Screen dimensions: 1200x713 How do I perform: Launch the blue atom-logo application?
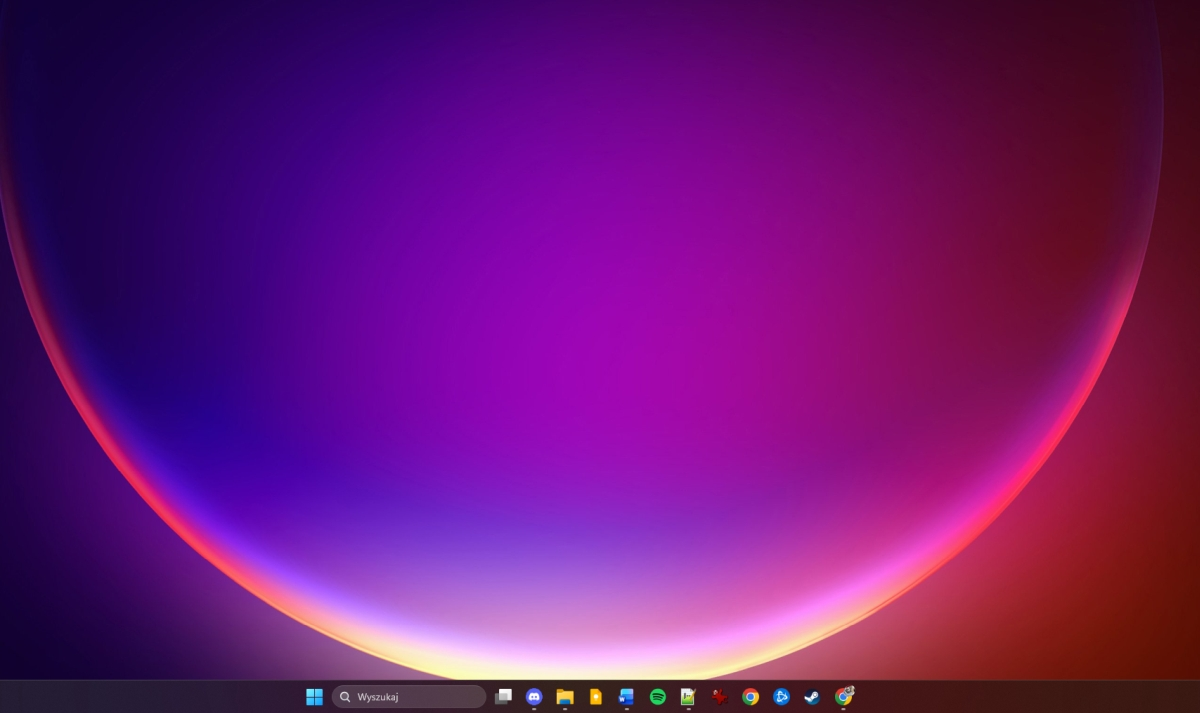click(780, 695)
